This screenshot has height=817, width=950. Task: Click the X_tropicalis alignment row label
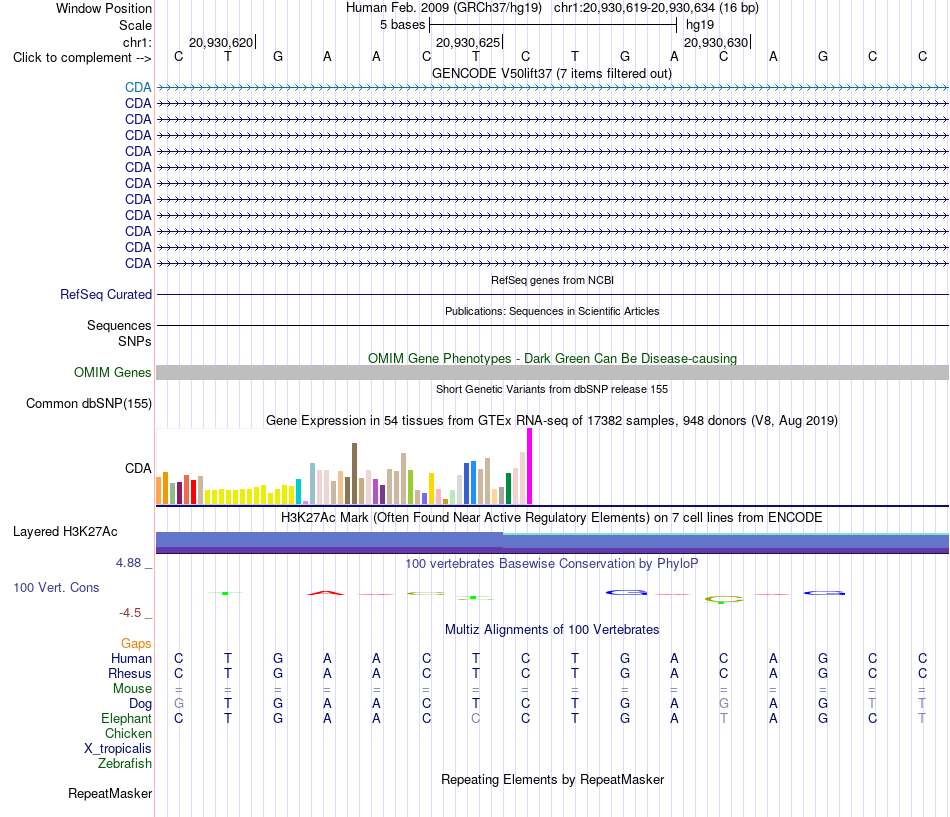[x=118, y=749]
